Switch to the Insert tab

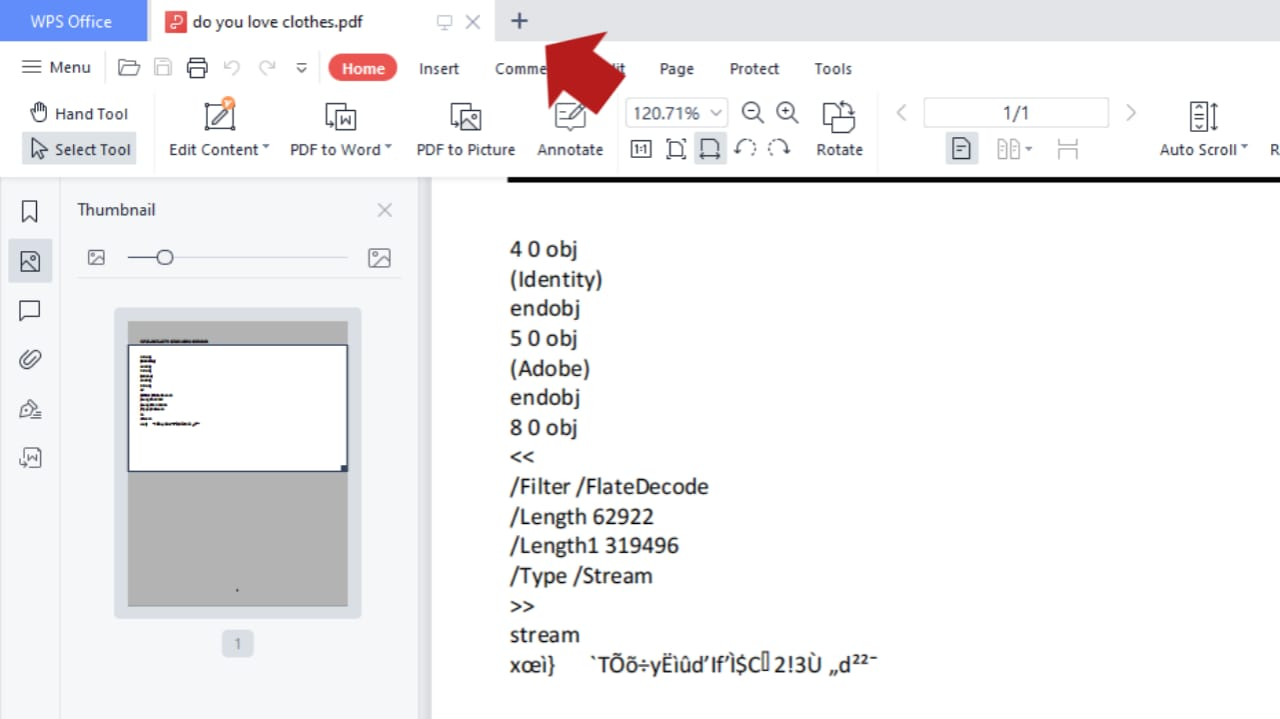(439, 68)
